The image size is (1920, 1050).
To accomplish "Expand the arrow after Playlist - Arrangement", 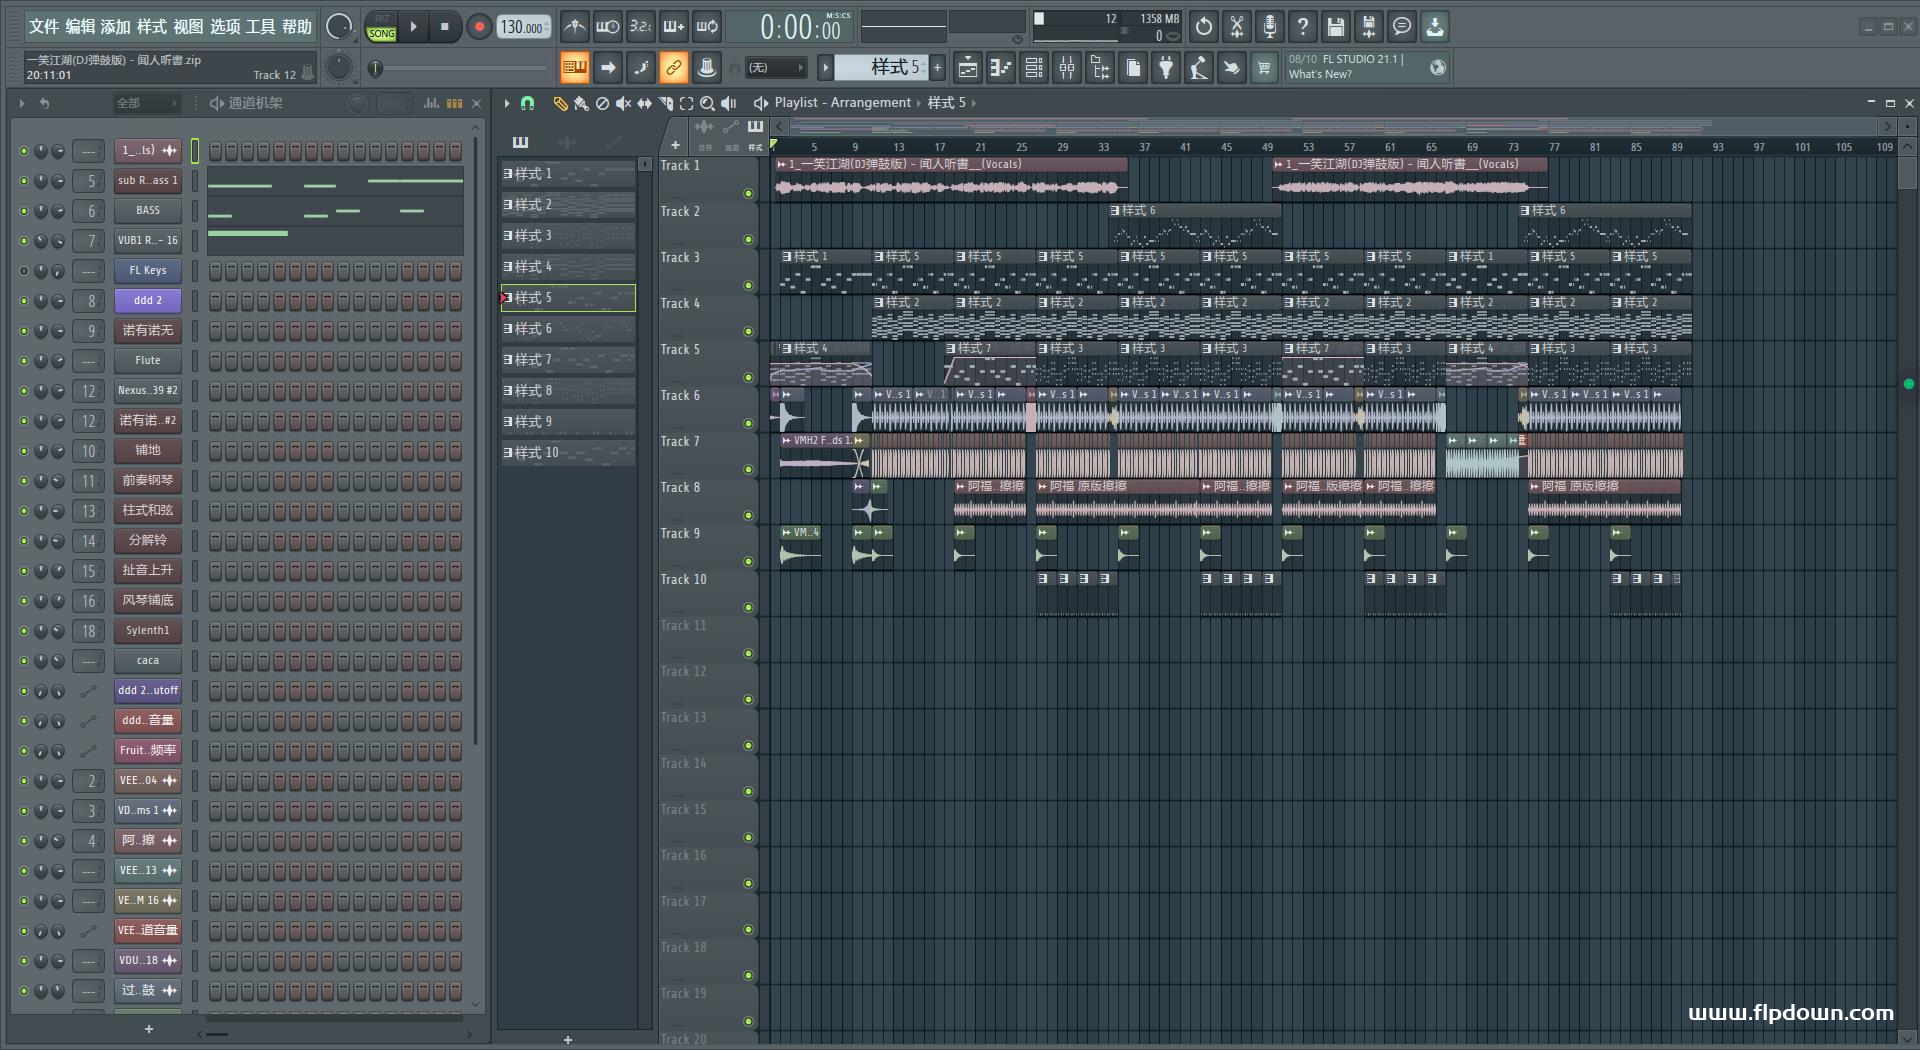I will [x=919, y=103].
